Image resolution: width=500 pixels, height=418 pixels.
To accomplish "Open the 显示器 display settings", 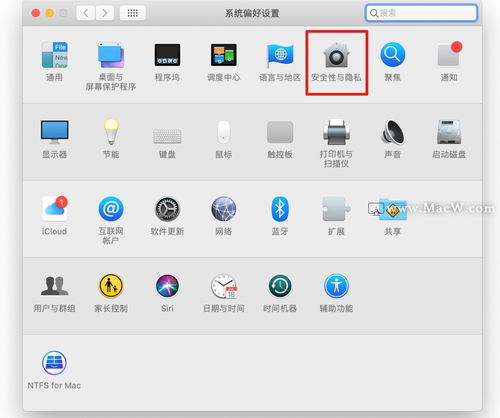I will [54, 139].
